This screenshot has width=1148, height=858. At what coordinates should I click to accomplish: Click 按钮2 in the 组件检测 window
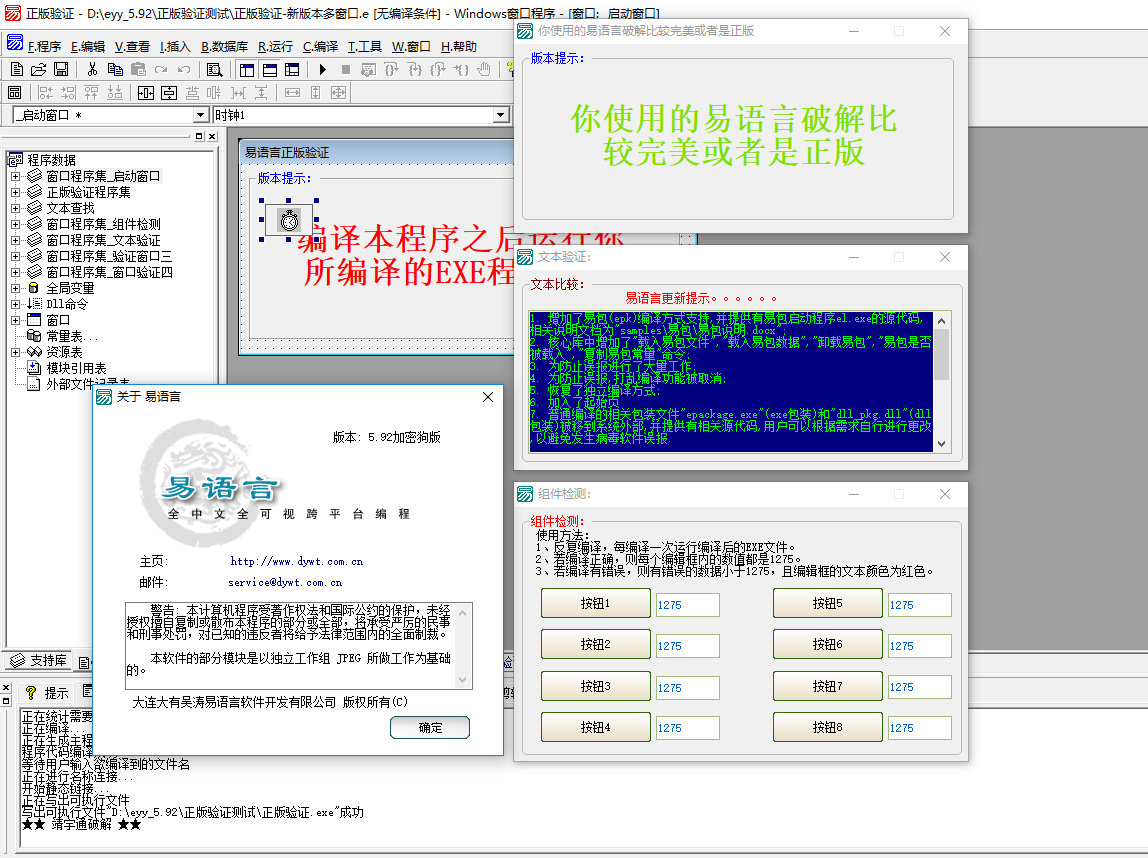pos(595,644)
